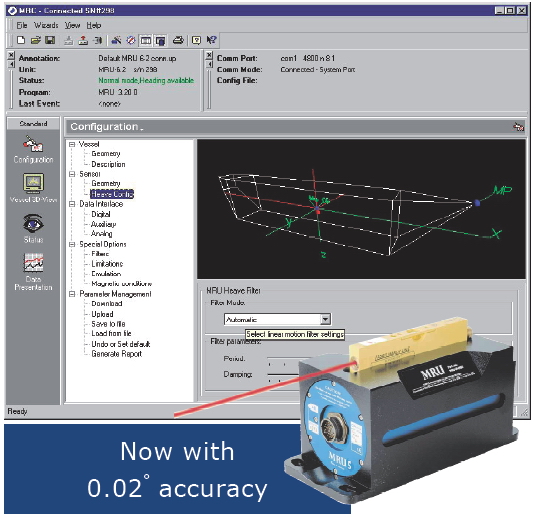The width and height of the screenshot is (539, 518).
Task: Select Geometry under Vessel
Action: point(106,154)
